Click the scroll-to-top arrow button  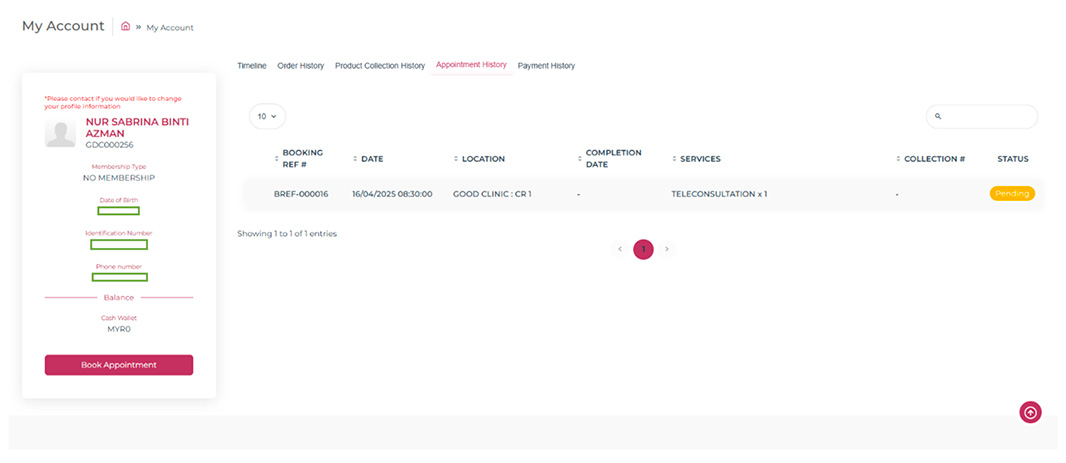pyautogui.click(x=1030, y=411)
